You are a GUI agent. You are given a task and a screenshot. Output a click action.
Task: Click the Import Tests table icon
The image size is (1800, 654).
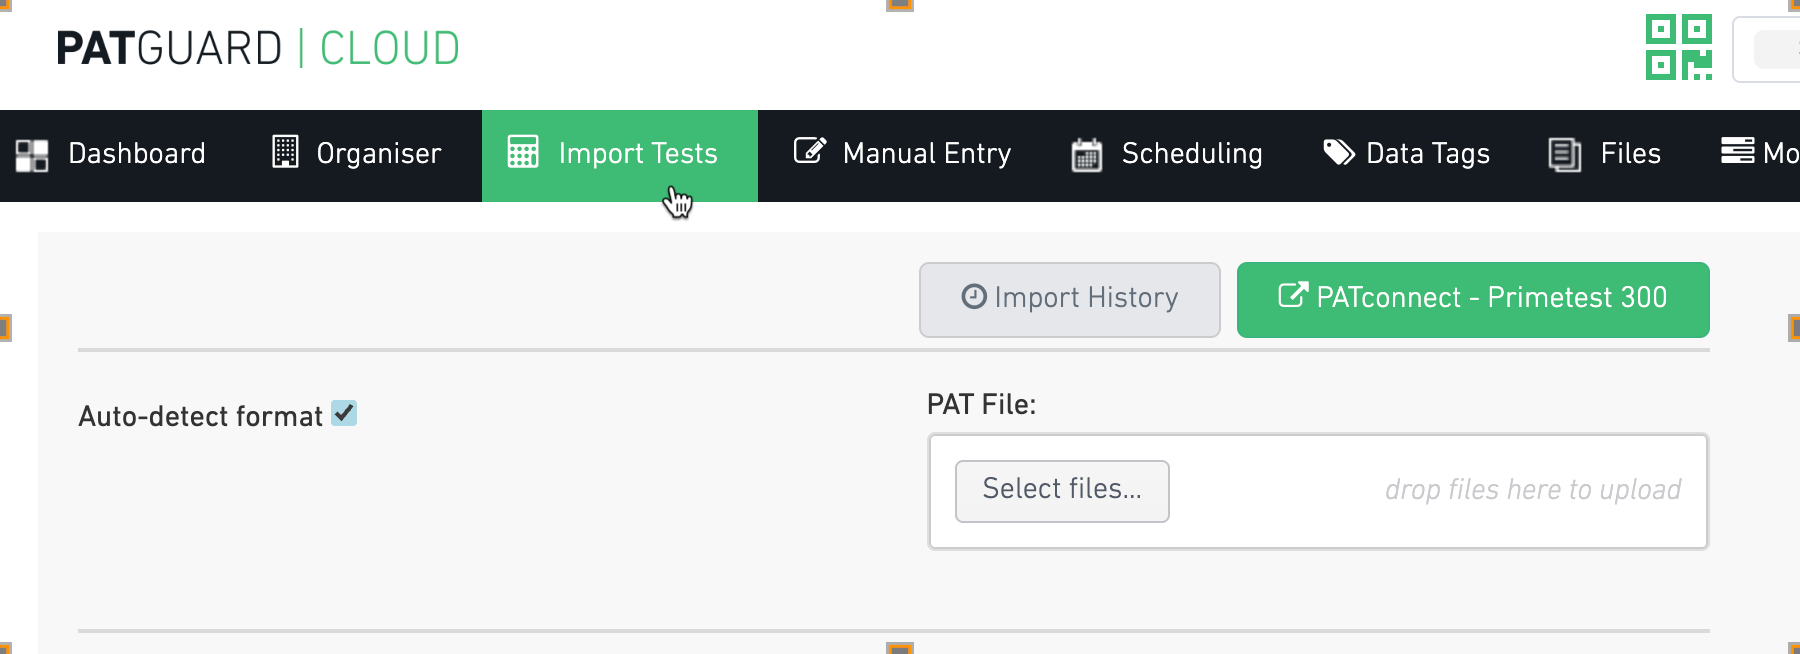point(523,152)
